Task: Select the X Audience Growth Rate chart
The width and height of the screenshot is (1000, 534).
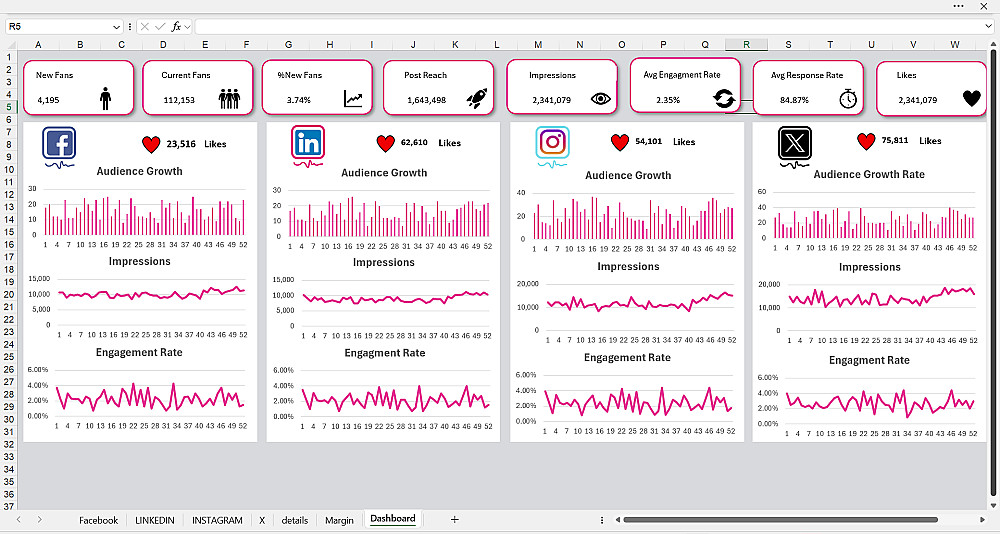Action: pyautogui.click(x=869, y=209)
